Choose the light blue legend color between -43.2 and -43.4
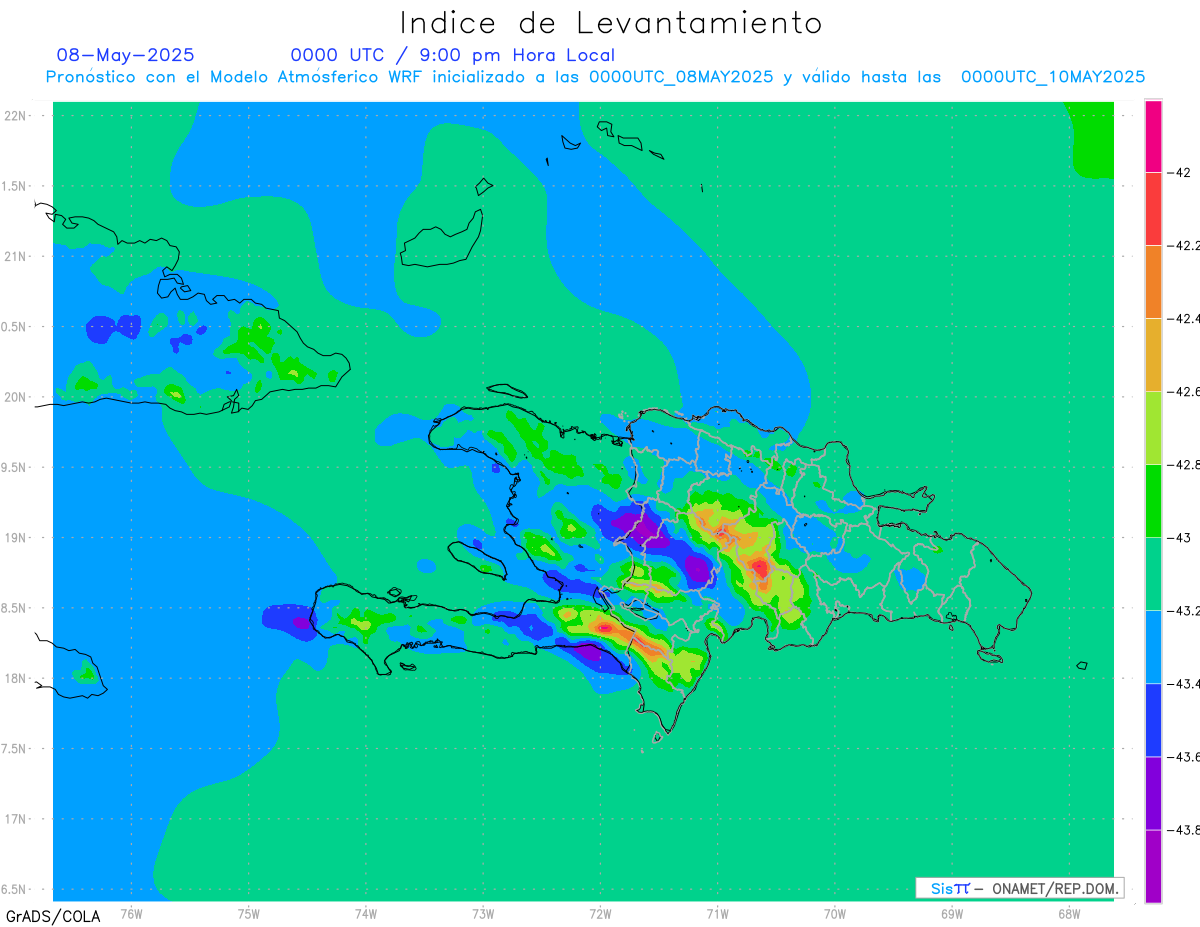Image resolution: width=1200 pixels, height=927 pixels. pyautogui.click(x=1153, y=647)
